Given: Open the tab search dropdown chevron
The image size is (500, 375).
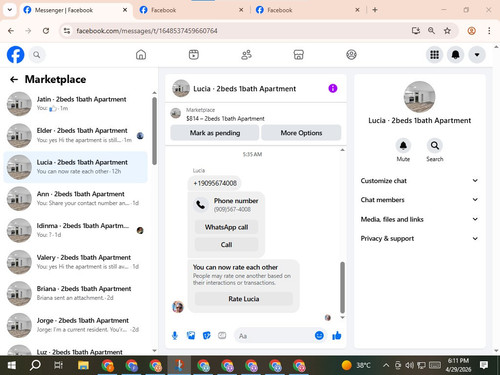Looking at the screenshot, I should [10, 10].
